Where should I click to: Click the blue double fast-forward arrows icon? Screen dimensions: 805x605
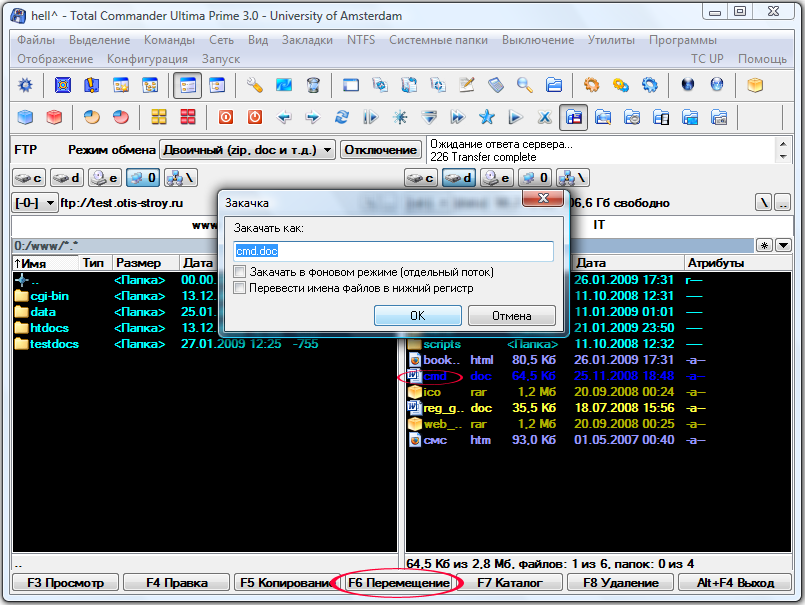457,118
